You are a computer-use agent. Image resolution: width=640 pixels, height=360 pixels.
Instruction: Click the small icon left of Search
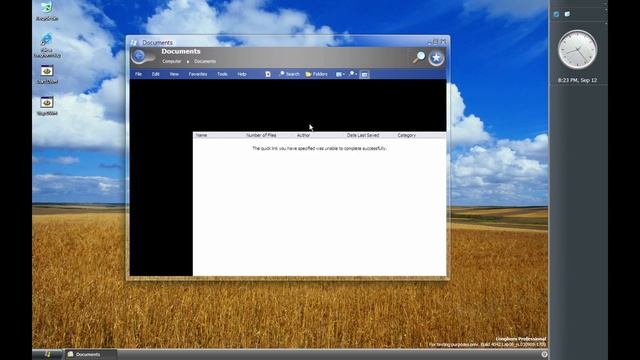268,74
